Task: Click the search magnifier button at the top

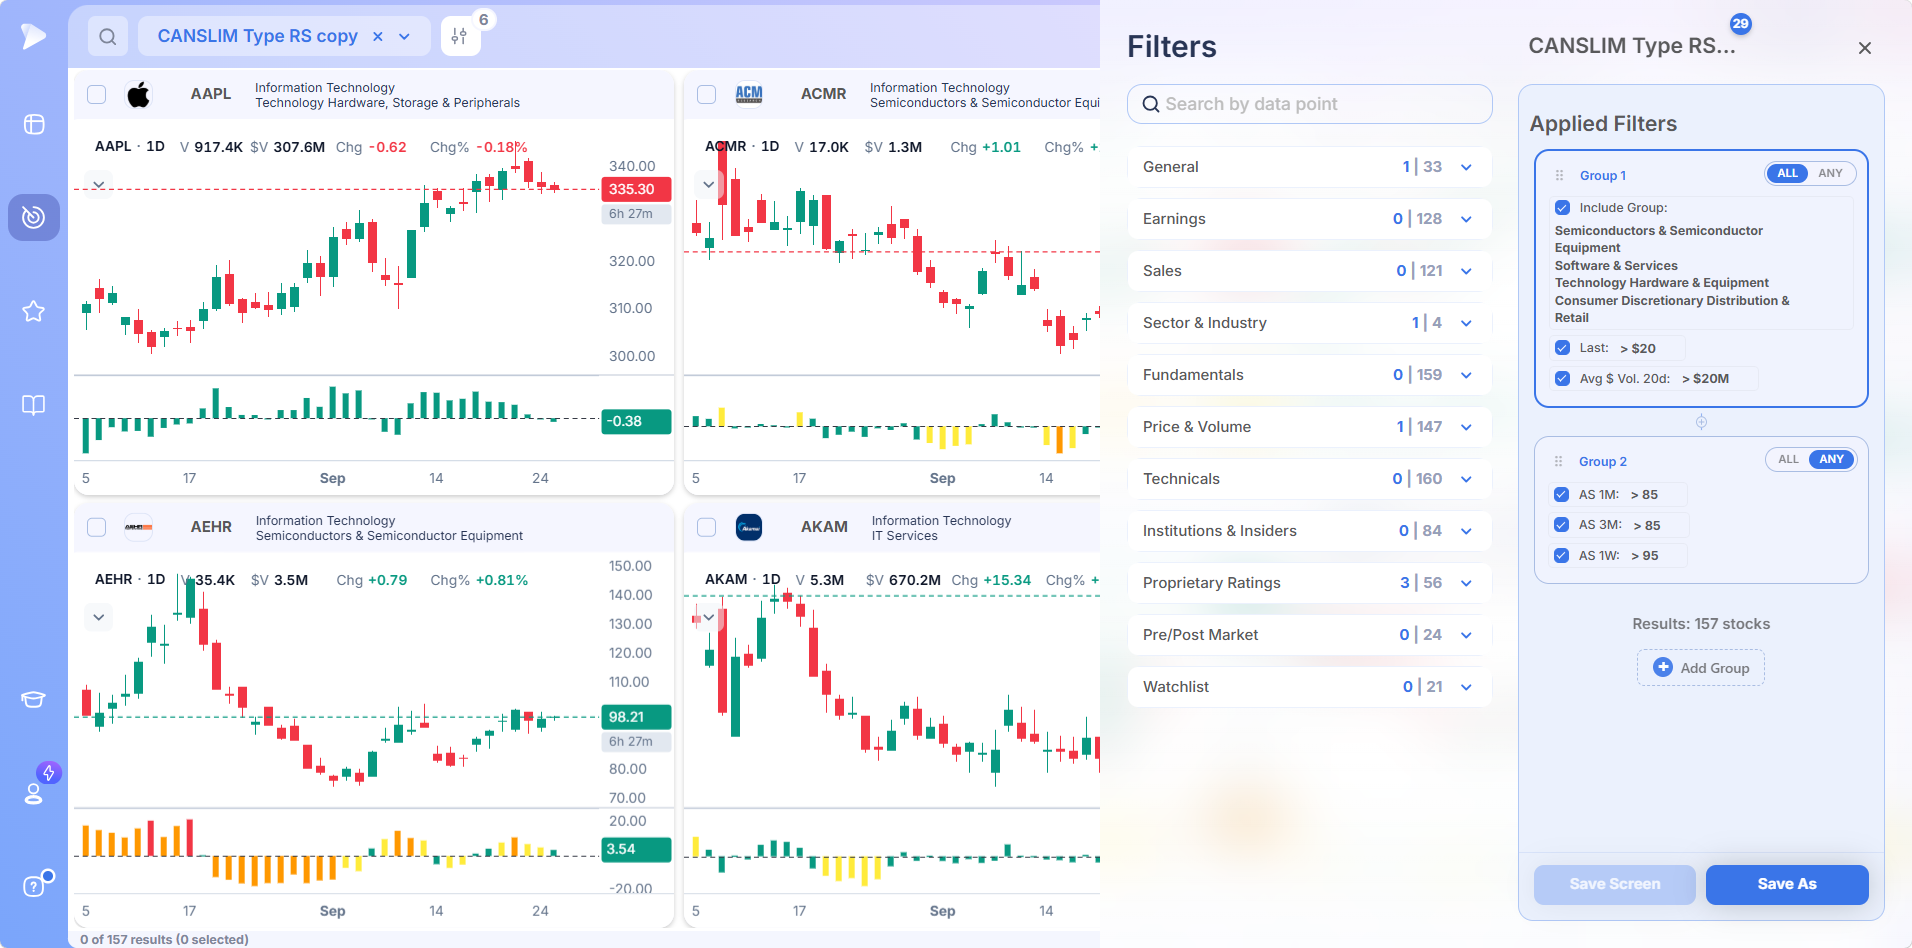Action: 108,37
